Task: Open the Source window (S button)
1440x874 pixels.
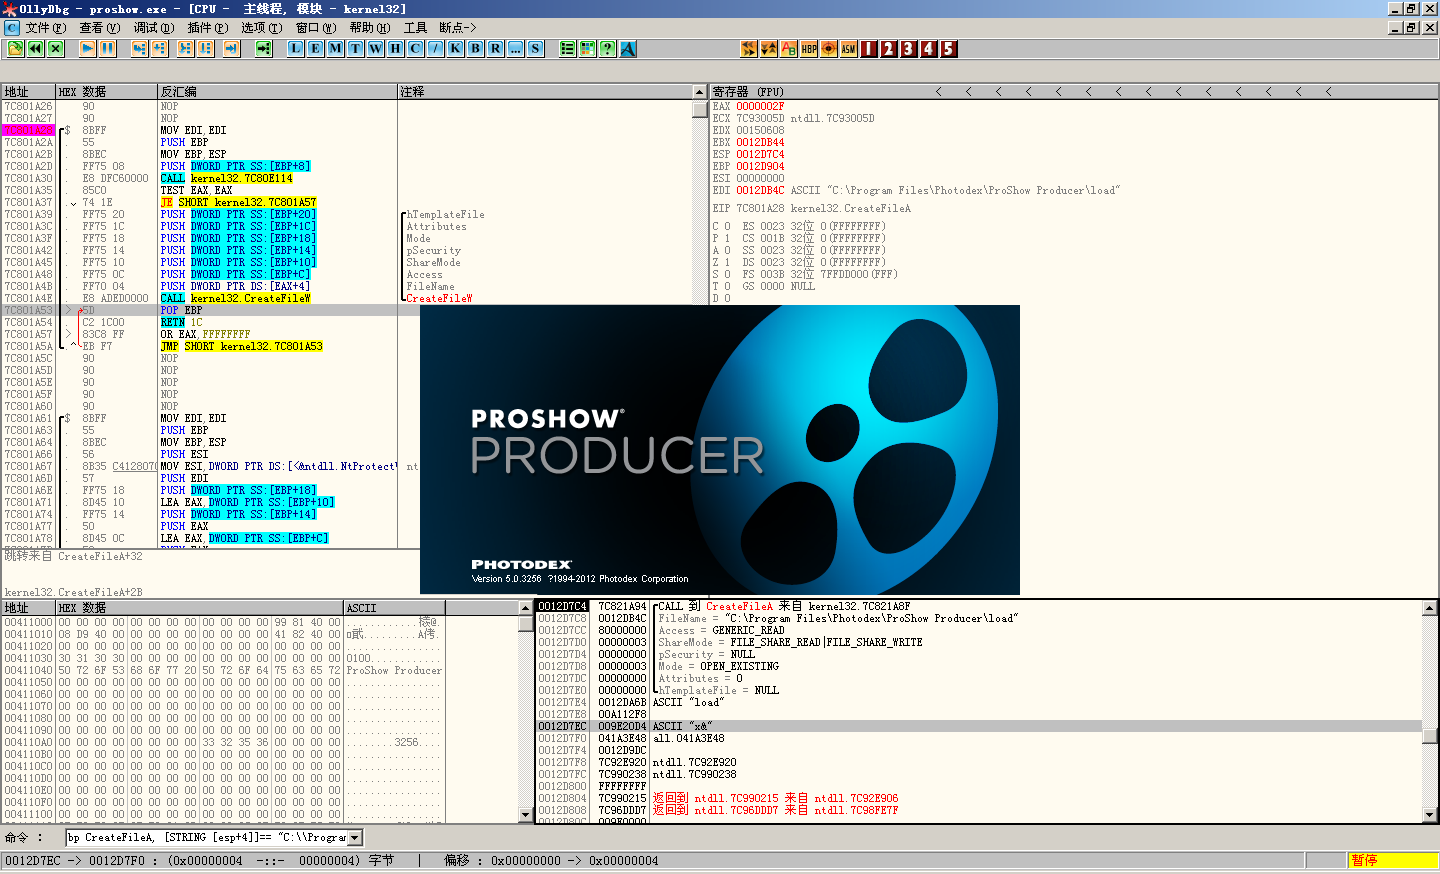Action: click(536, 48)
